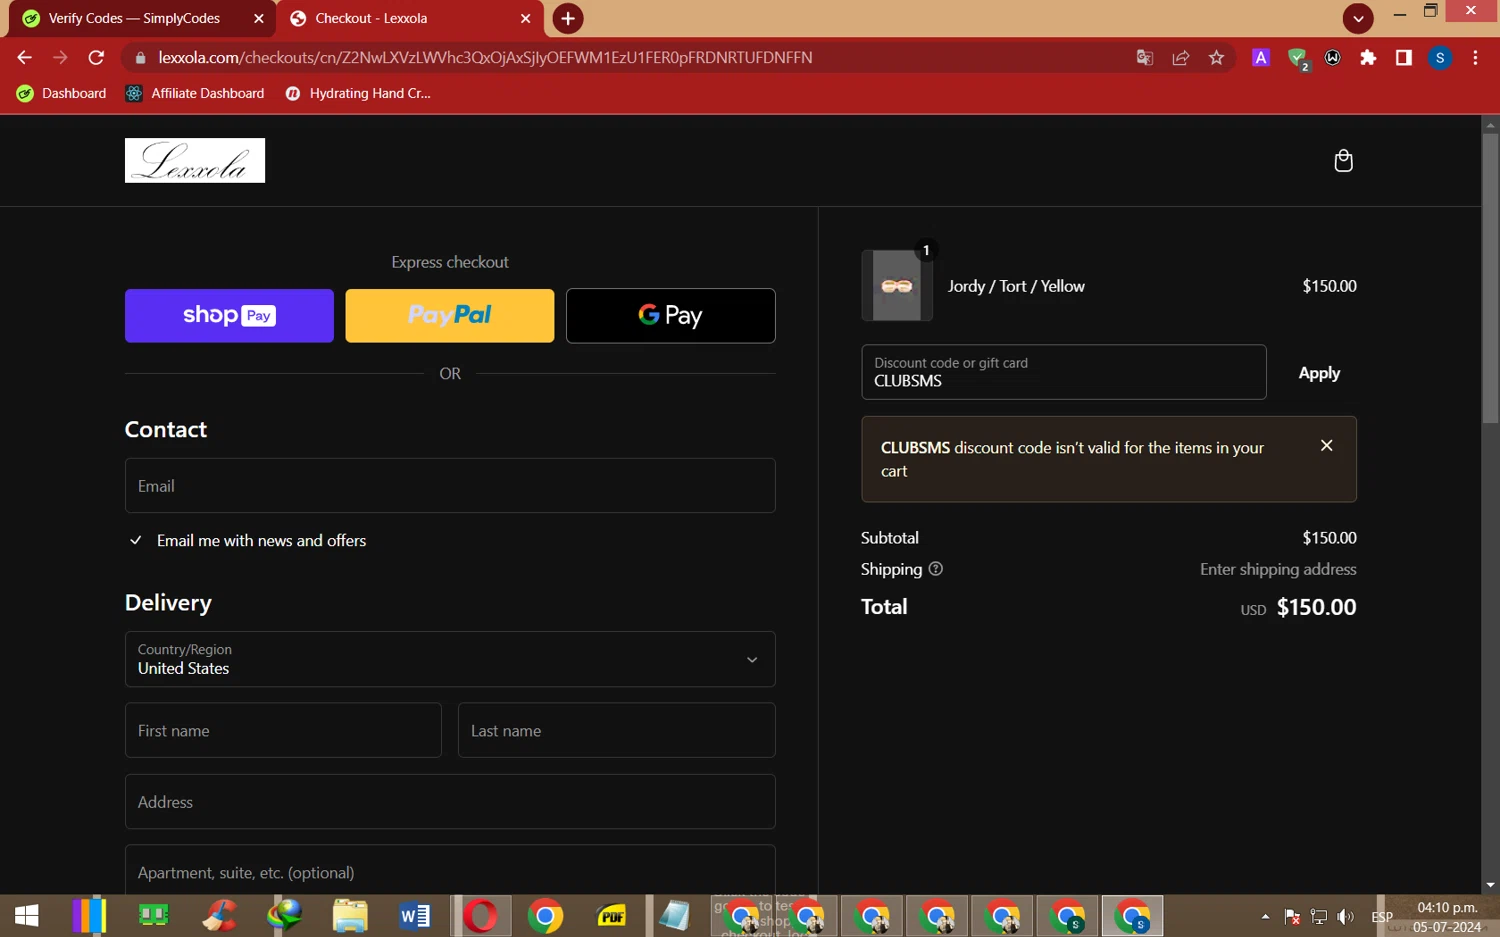Dismiss the CLUBSMS invalid code message
The image size is (1500, 937).
(x=1326, y=446)
